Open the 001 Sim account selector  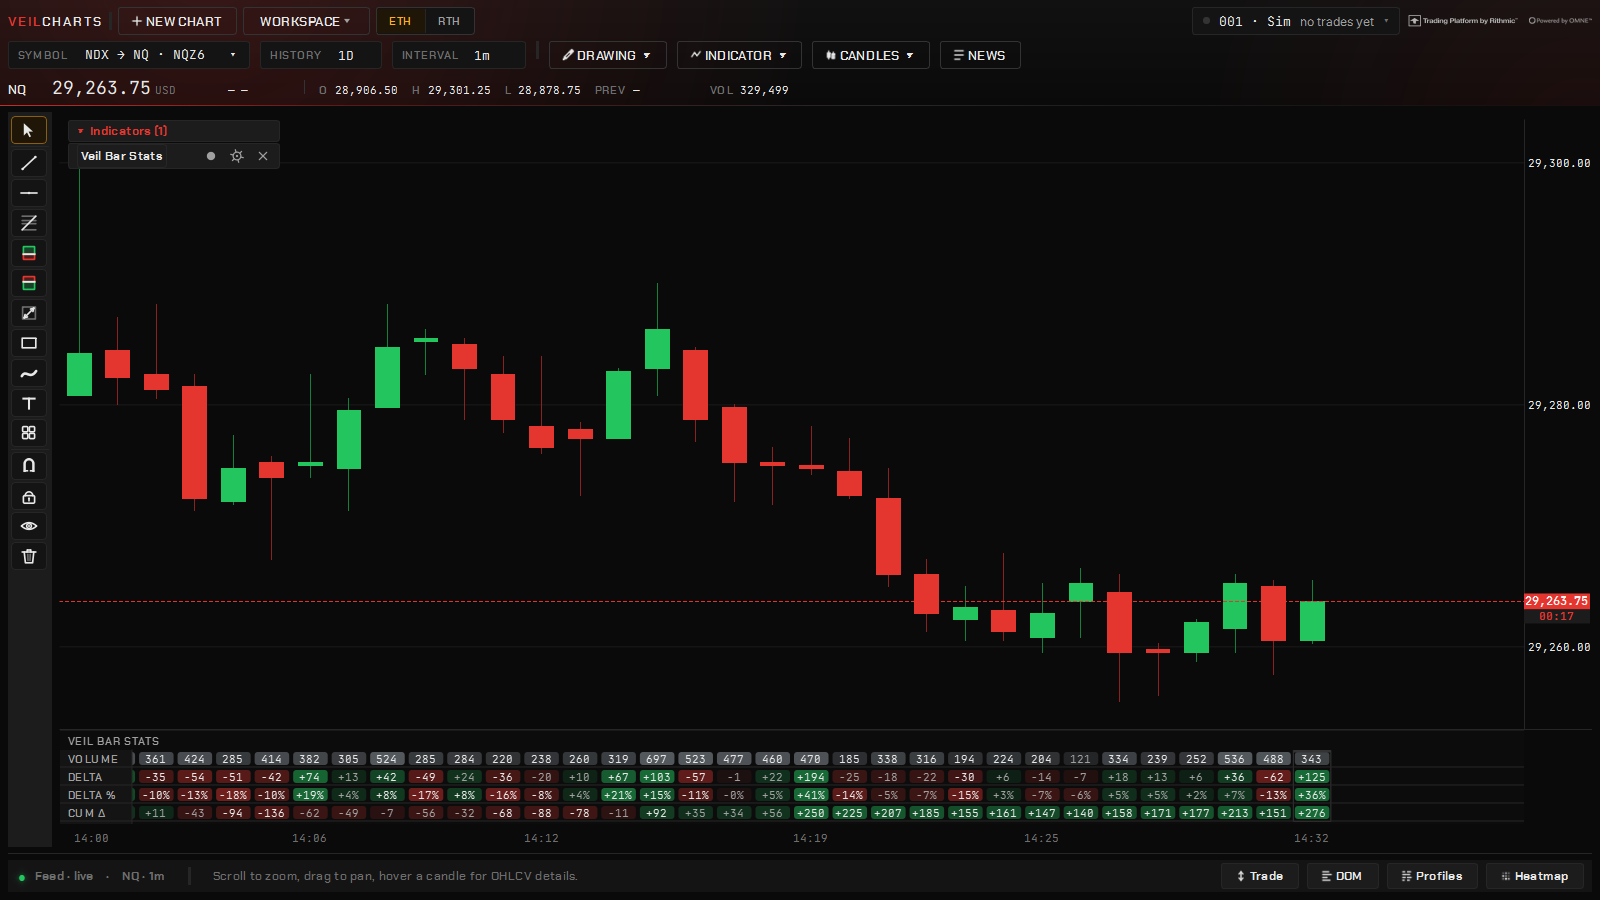[x=1296, y=21]
